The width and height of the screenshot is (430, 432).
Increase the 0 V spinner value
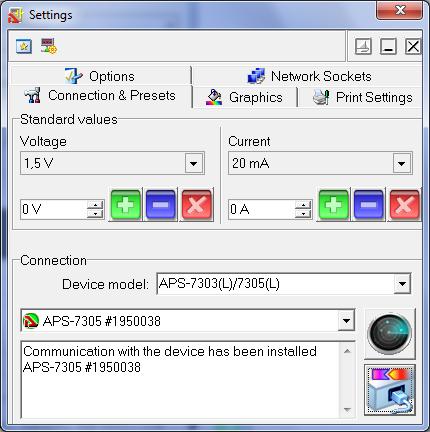95,205
